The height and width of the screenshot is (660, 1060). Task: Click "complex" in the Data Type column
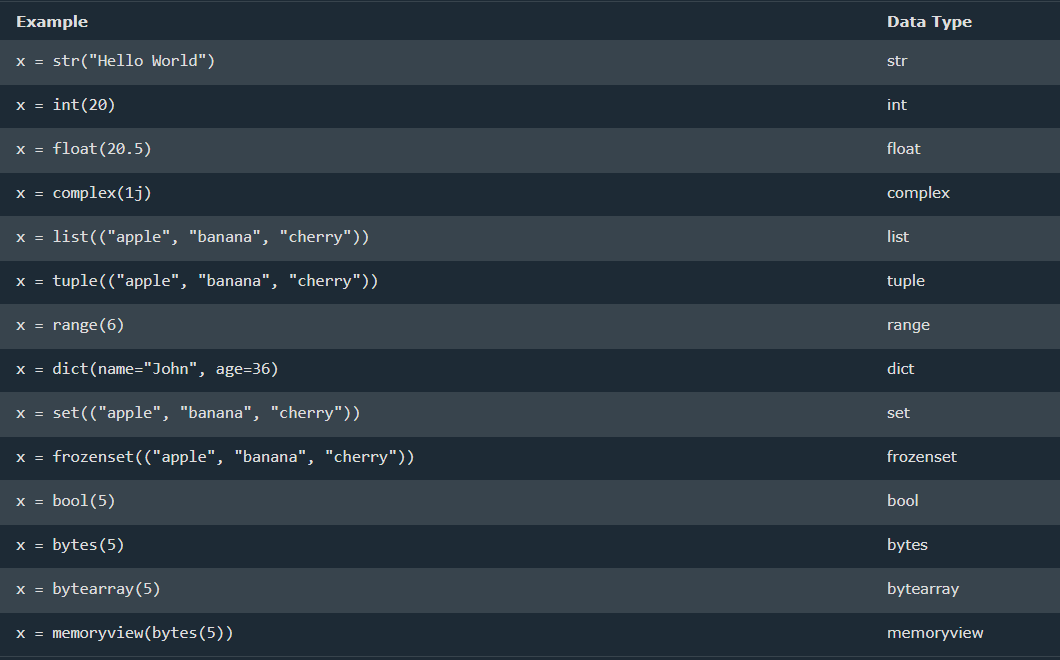(918, 193)
